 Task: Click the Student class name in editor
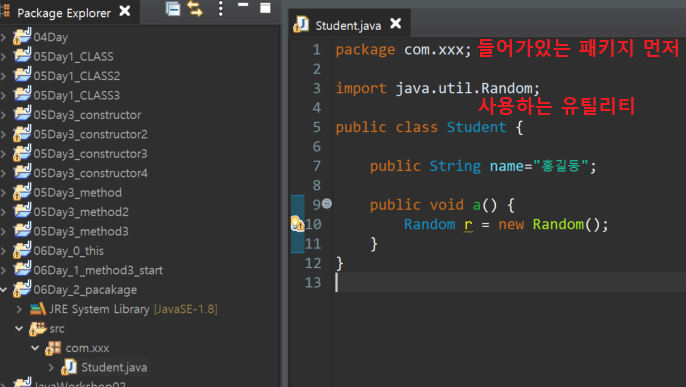[x=476, y=127]
